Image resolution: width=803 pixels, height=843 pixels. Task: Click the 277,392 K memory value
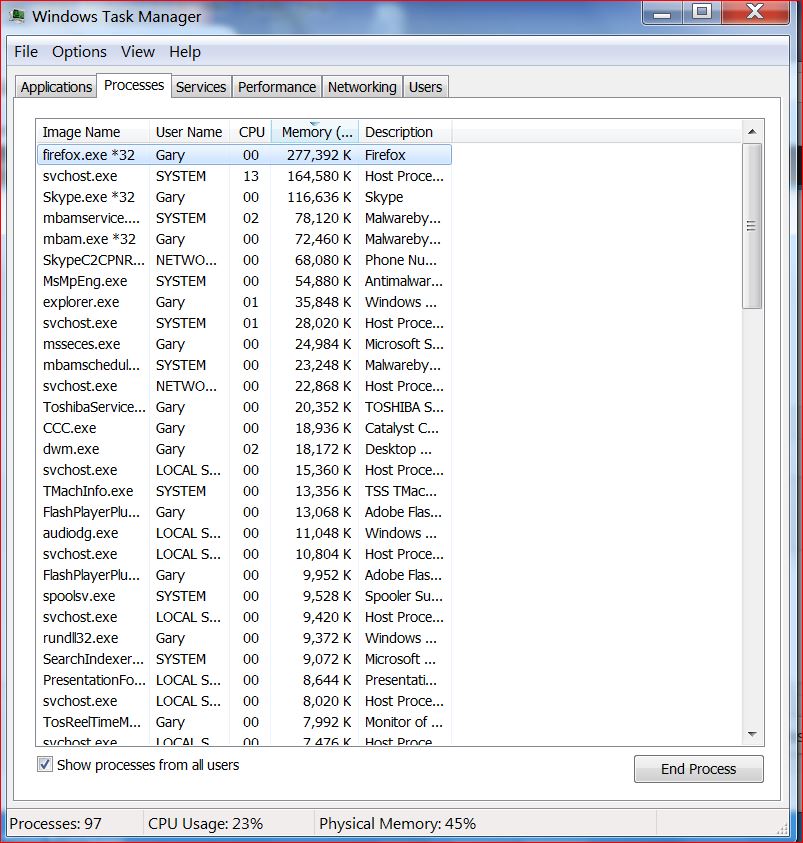click(x=319, y=155)
